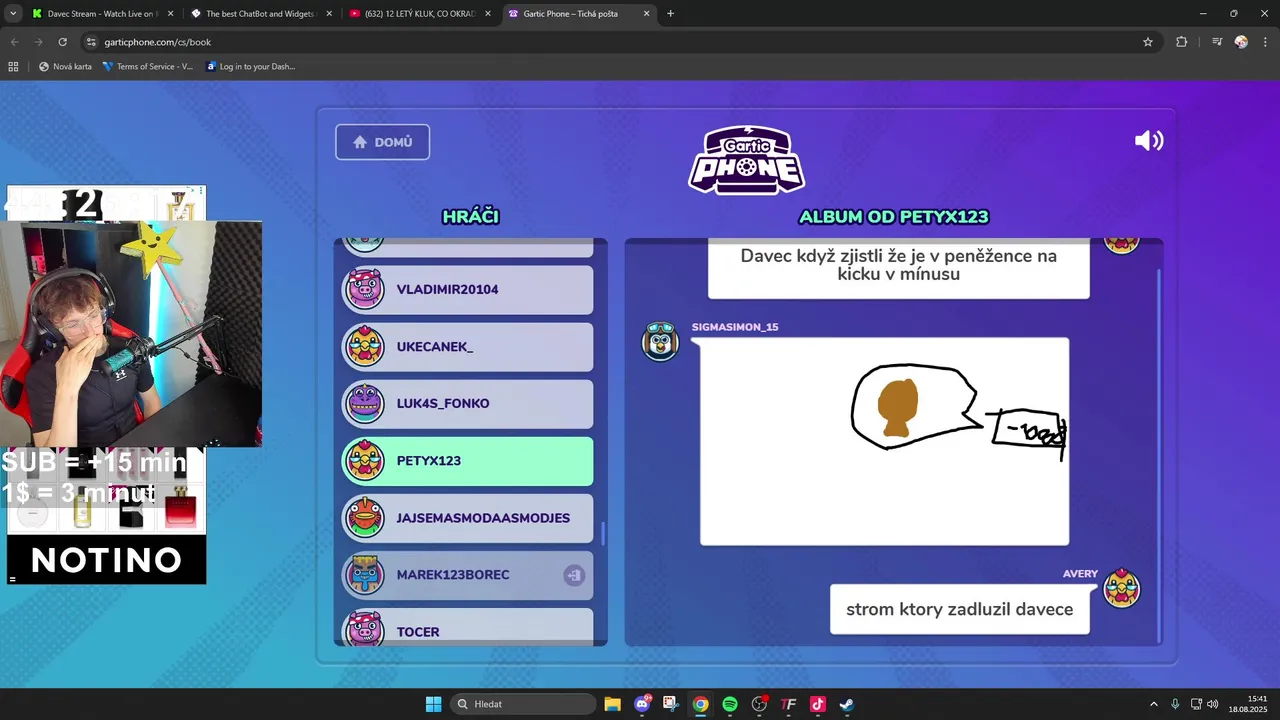Select player MAREK123BOREC
Screen dimensions: 1280x720
pos(468,575)
